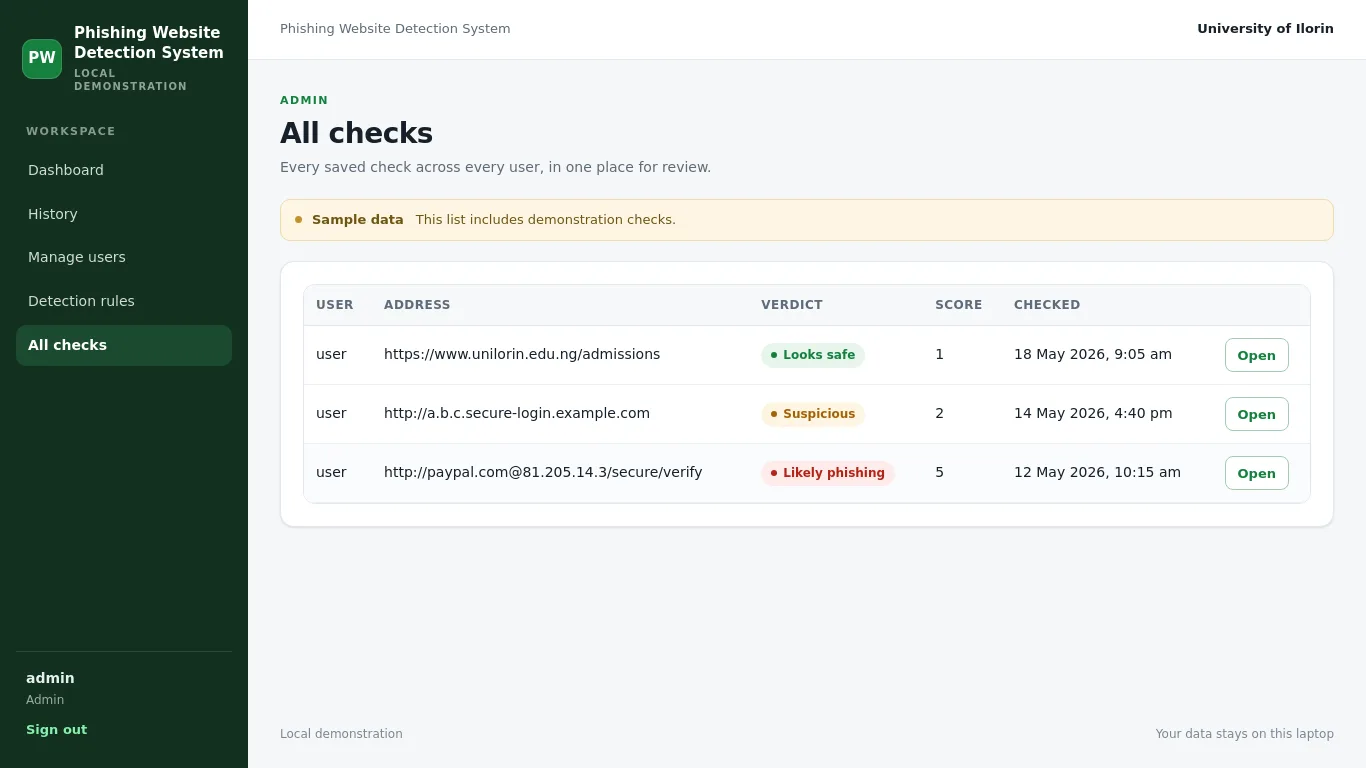Select All checks in the sidebar
This screenshot has width=1366, height=768.
tap(124, 345)
